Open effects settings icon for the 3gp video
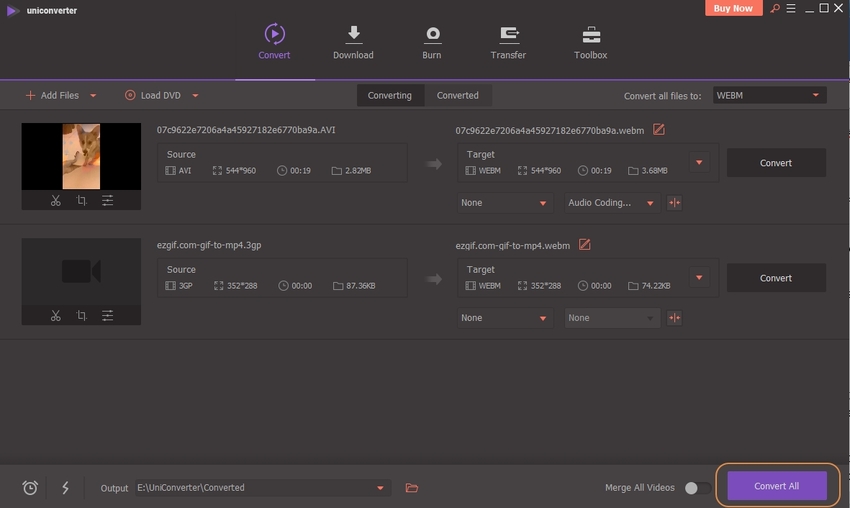The height and width of the screenshot is (508, 850). click(107, 316)
